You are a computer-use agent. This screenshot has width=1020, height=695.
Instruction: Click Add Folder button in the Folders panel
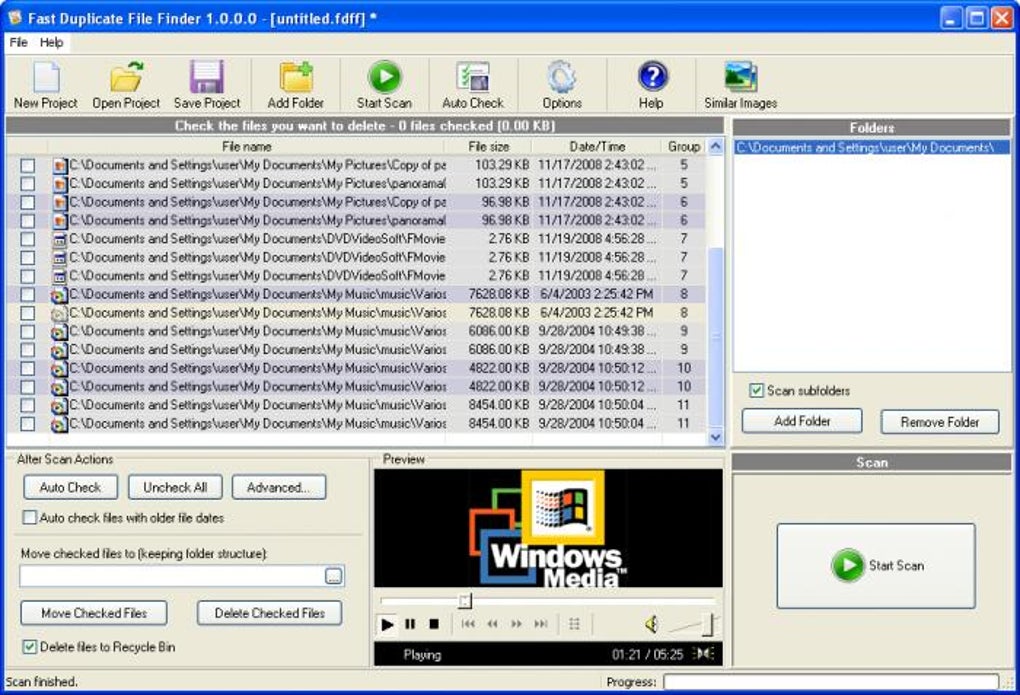(x=802, y=421)
